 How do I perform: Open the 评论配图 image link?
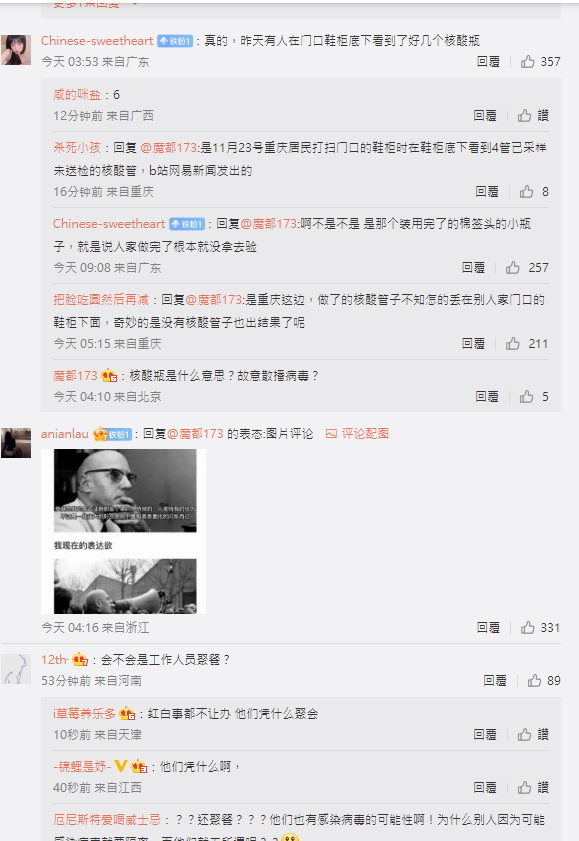(358, 433)
